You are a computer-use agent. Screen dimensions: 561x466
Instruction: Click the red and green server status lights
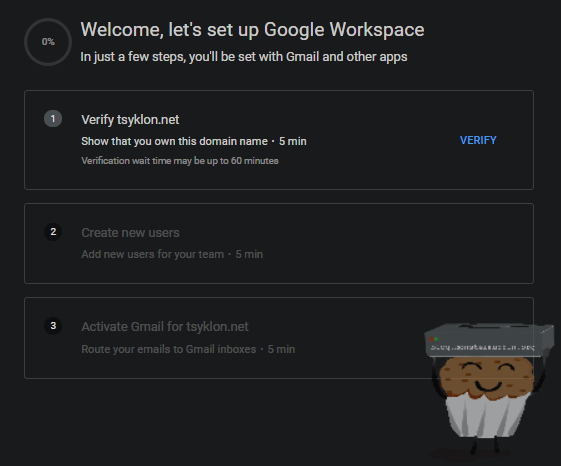coord(434,338)
